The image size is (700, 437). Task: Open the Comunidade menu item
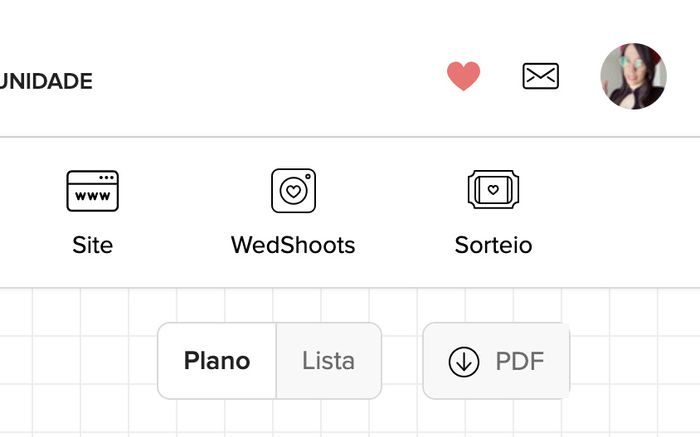click(46, 82)
